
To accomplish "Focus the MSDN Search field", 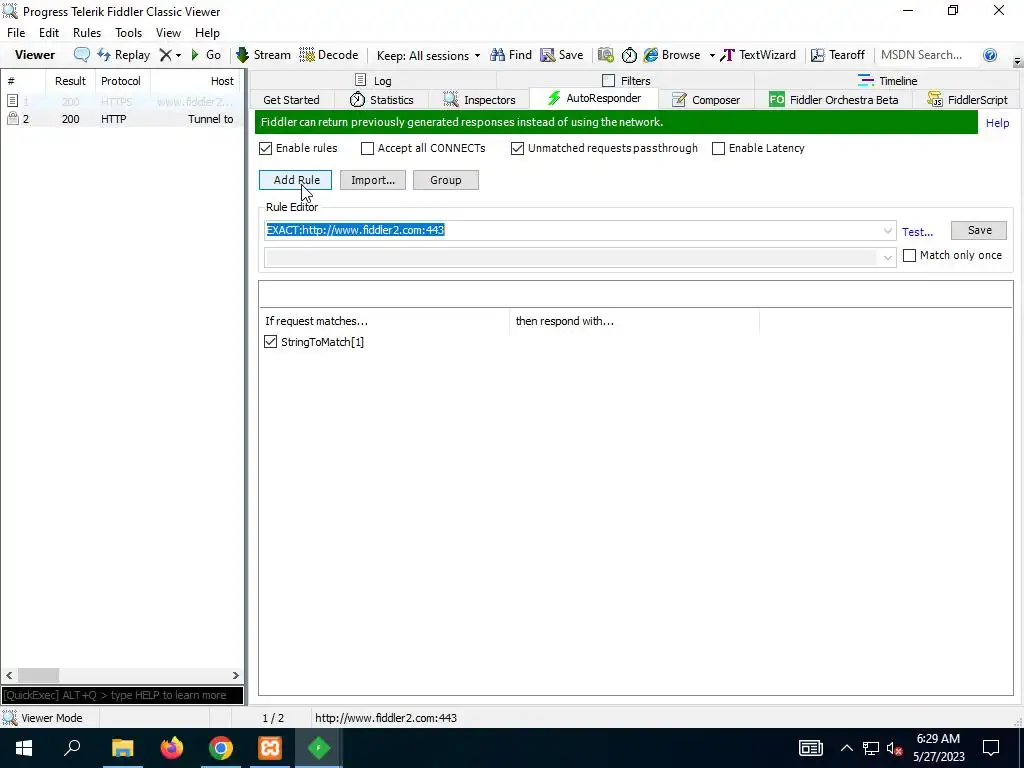I will point(926,55).
